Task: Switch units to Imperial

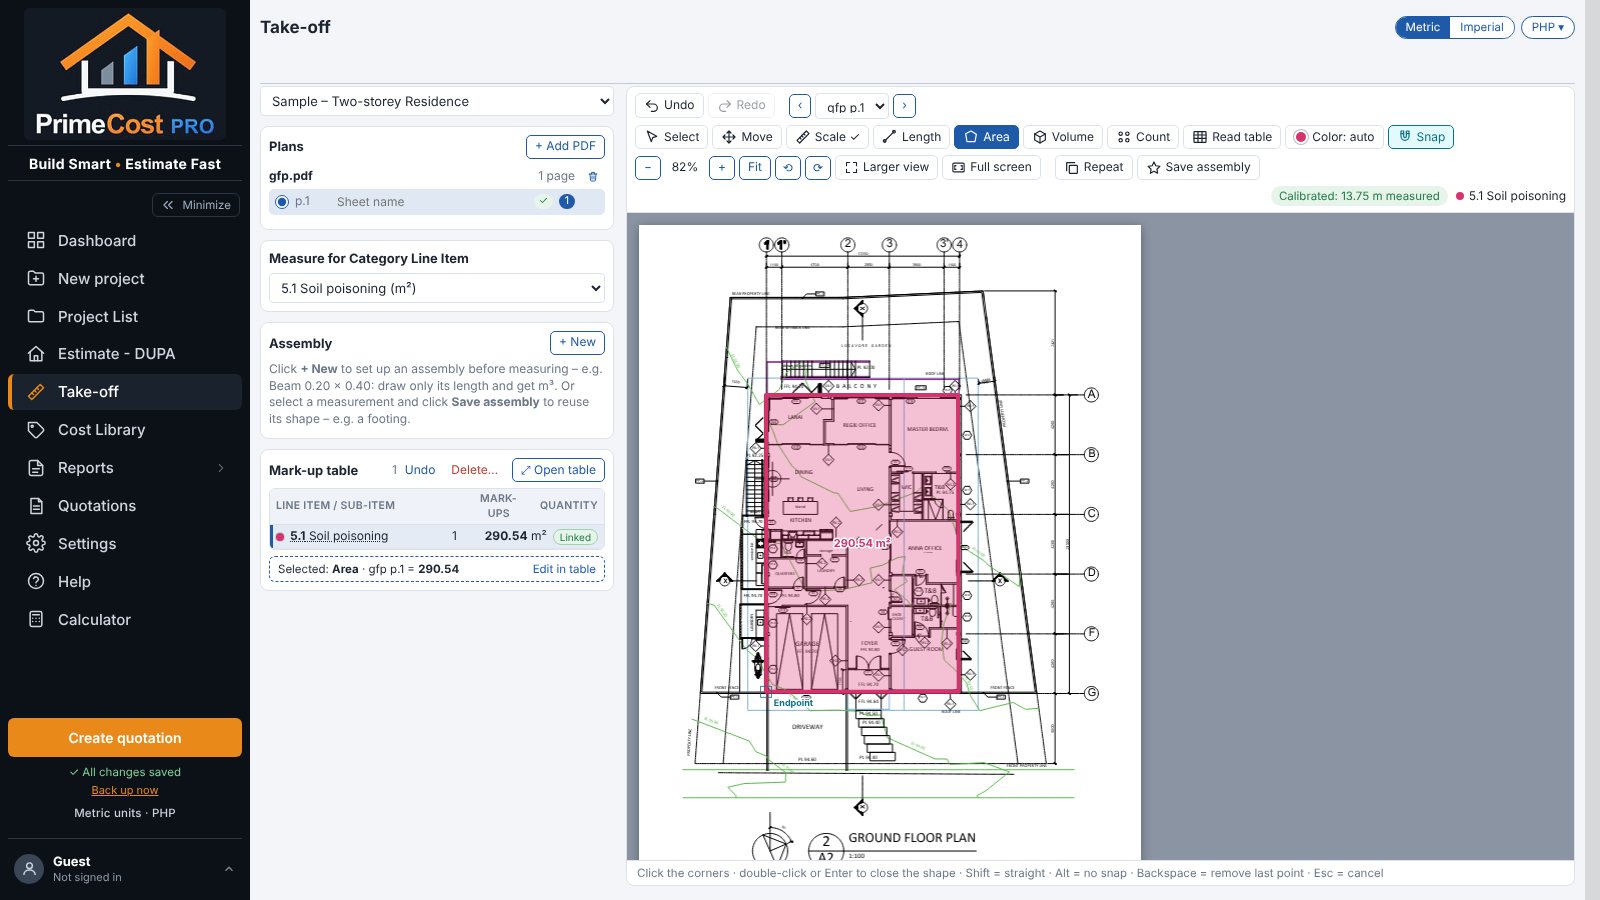Action: (1481, 27)
